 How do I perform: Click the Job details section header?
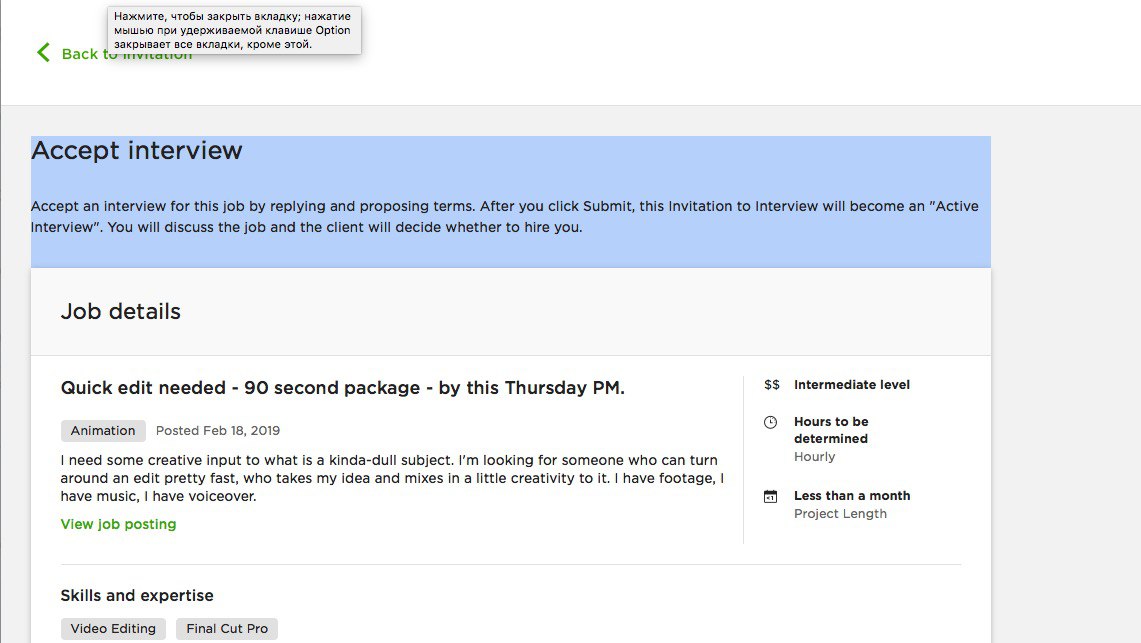point(121,311)
